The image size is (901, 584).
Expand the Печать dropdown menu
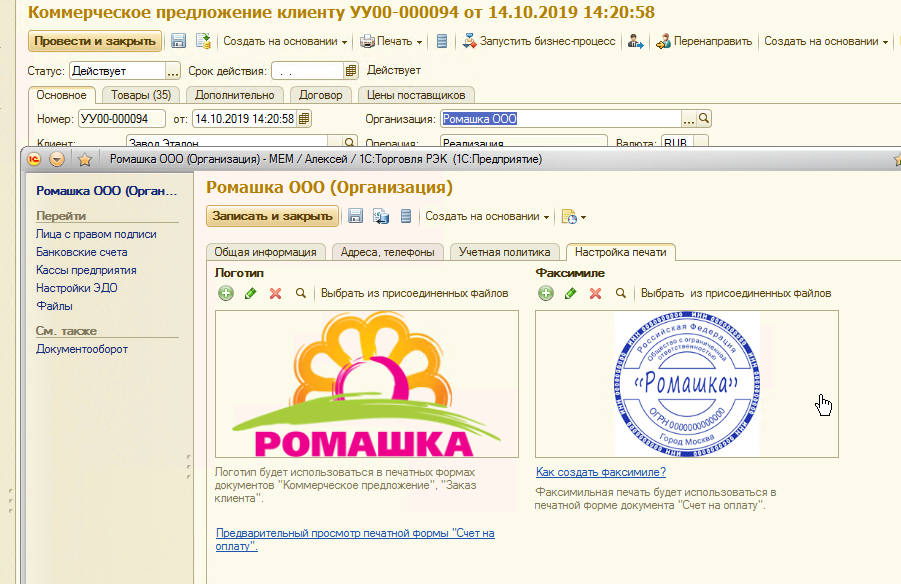390,41
